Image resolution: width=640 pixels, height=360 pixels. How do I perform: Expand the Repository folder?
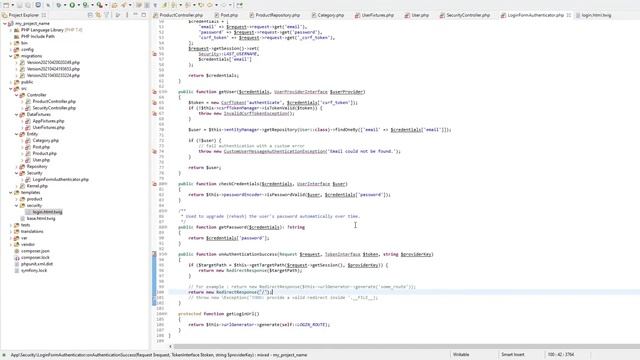click(16, 167)
